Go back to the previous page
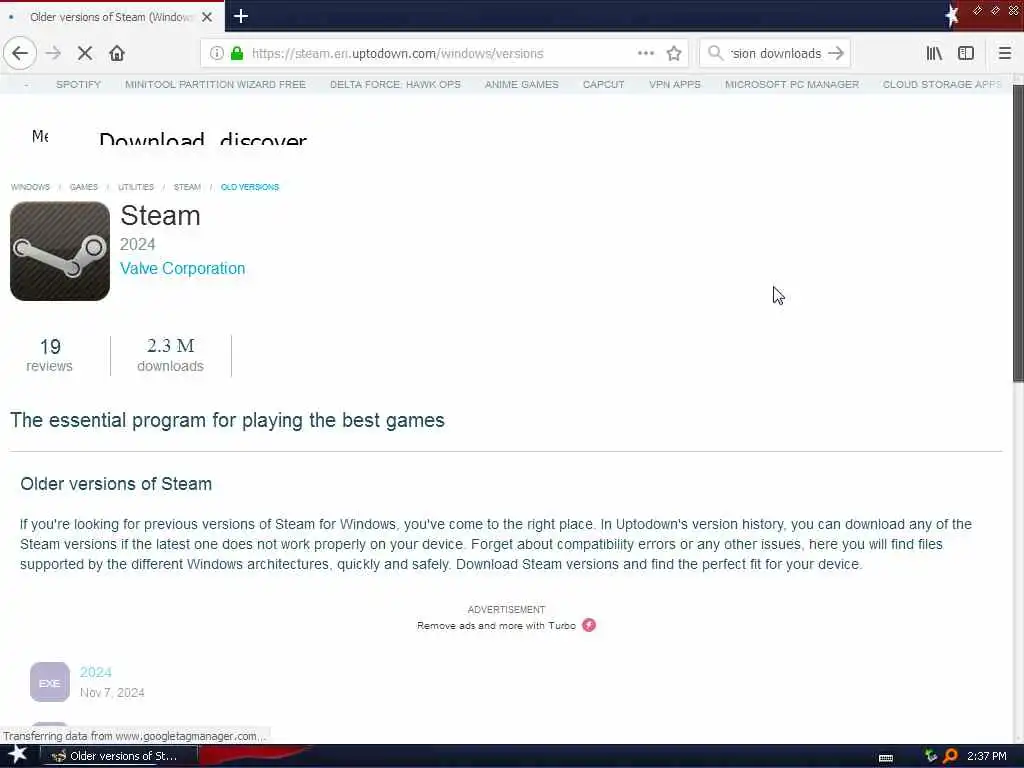This screenshot has height=768, width=1024. 20,54
